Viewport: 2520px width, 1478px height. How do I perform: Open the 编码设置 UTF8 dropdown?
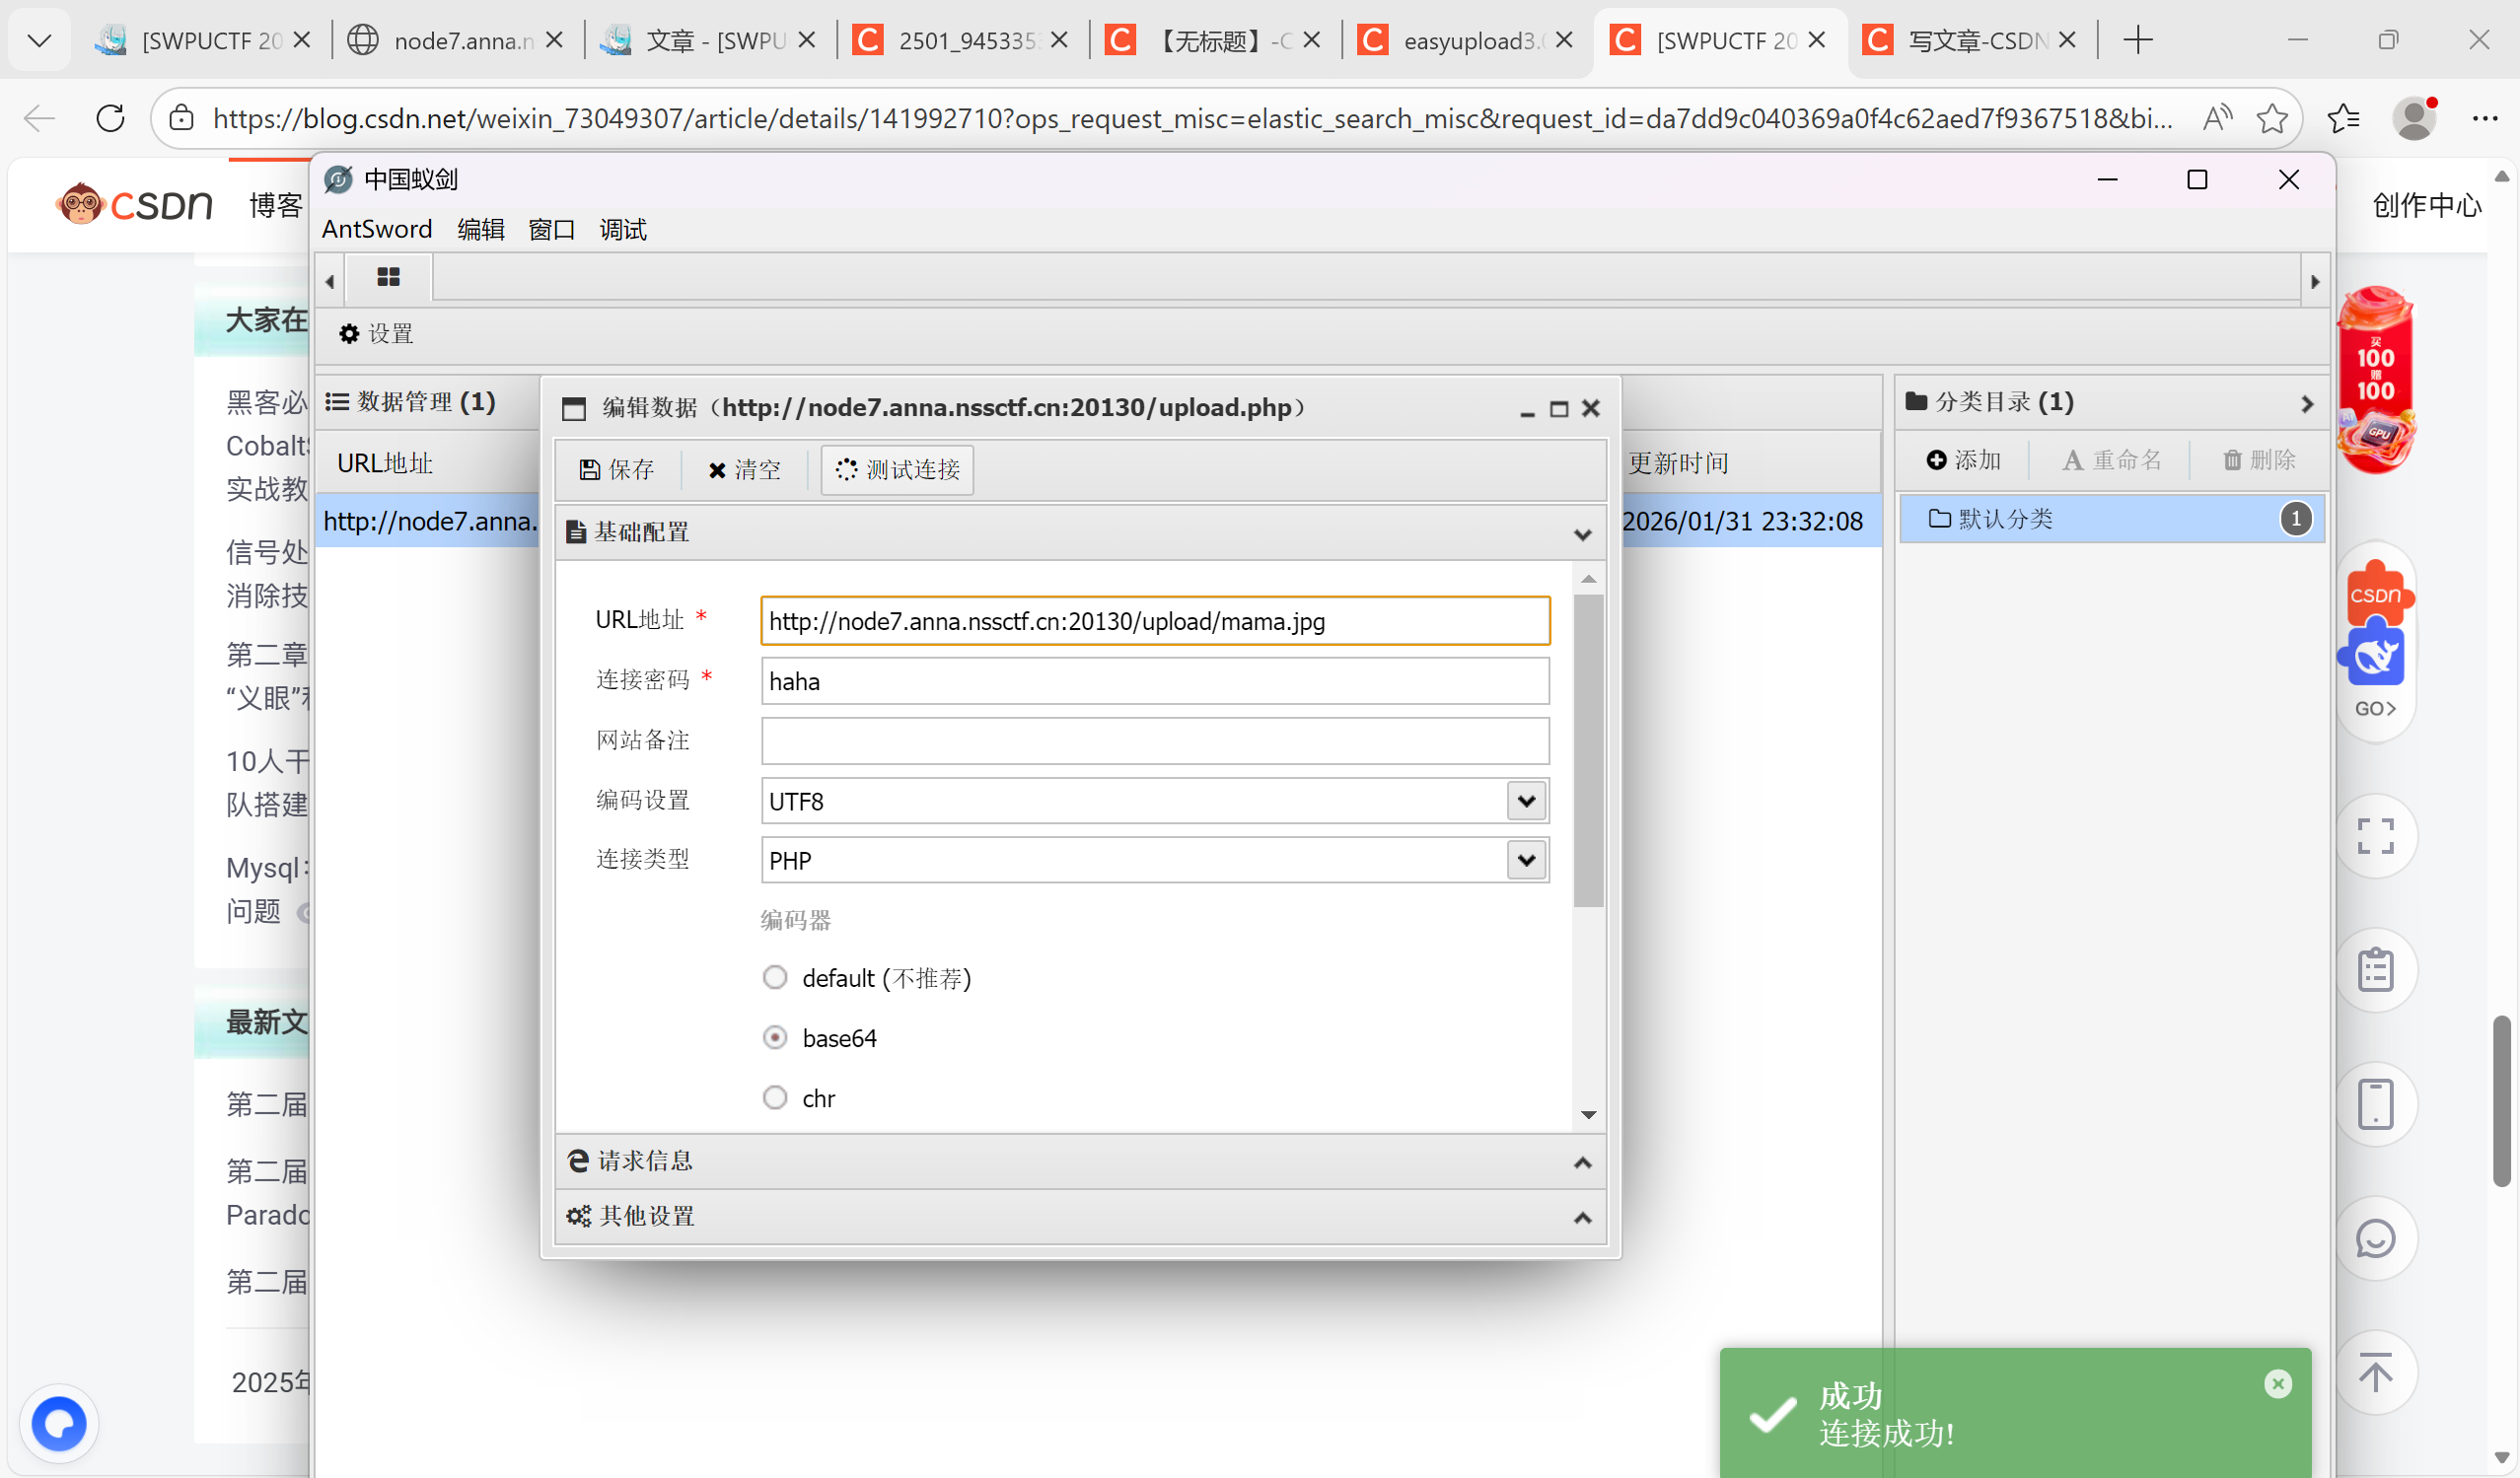click(x=1525, y=801)
